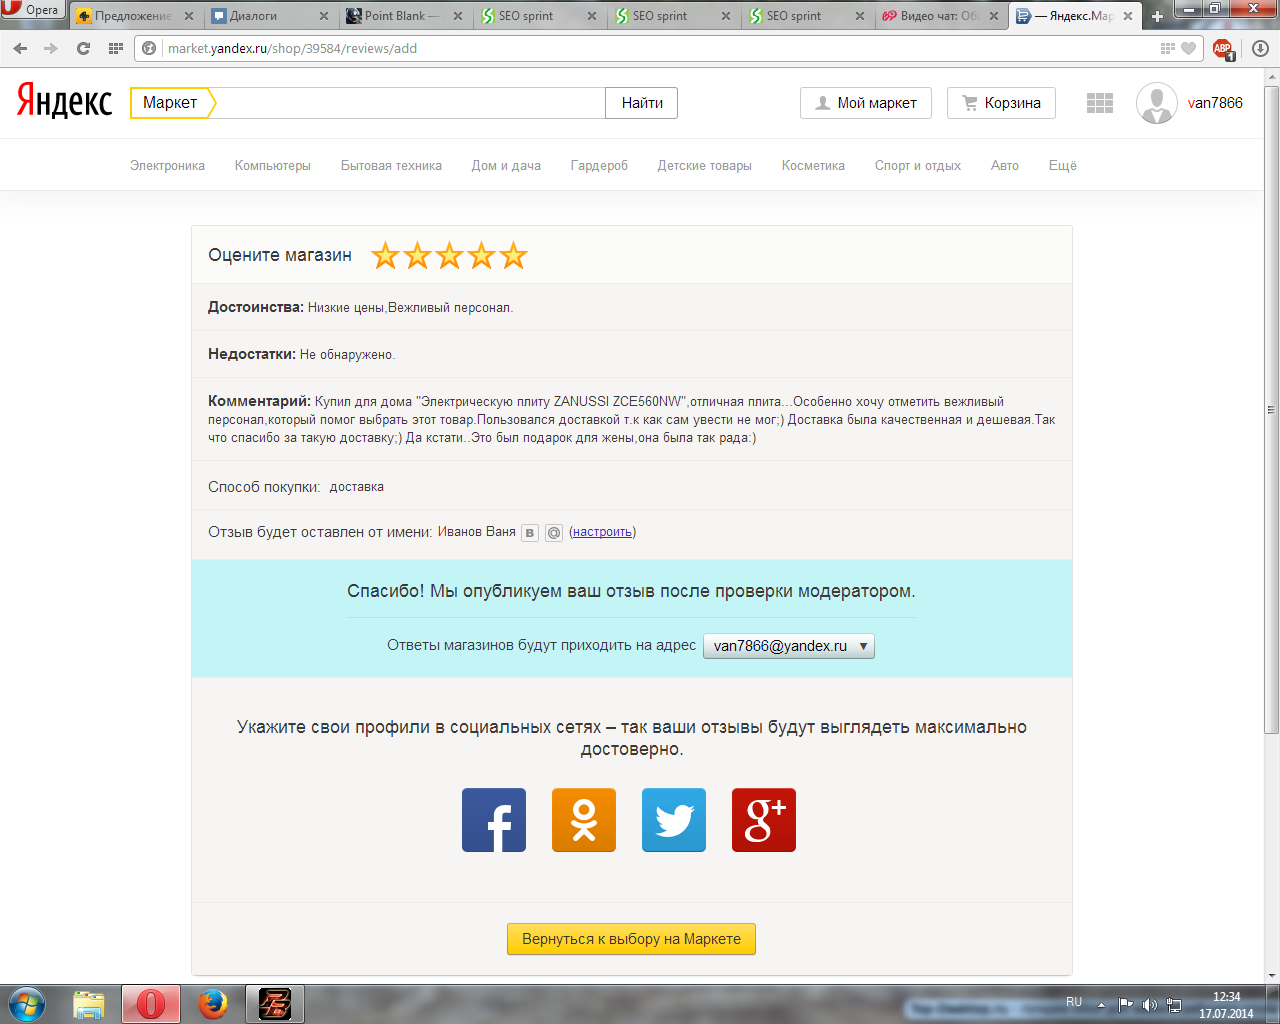The image size is (1280, 1024).
Task: Open the Дом и дача category
Action: click(506, 166)
